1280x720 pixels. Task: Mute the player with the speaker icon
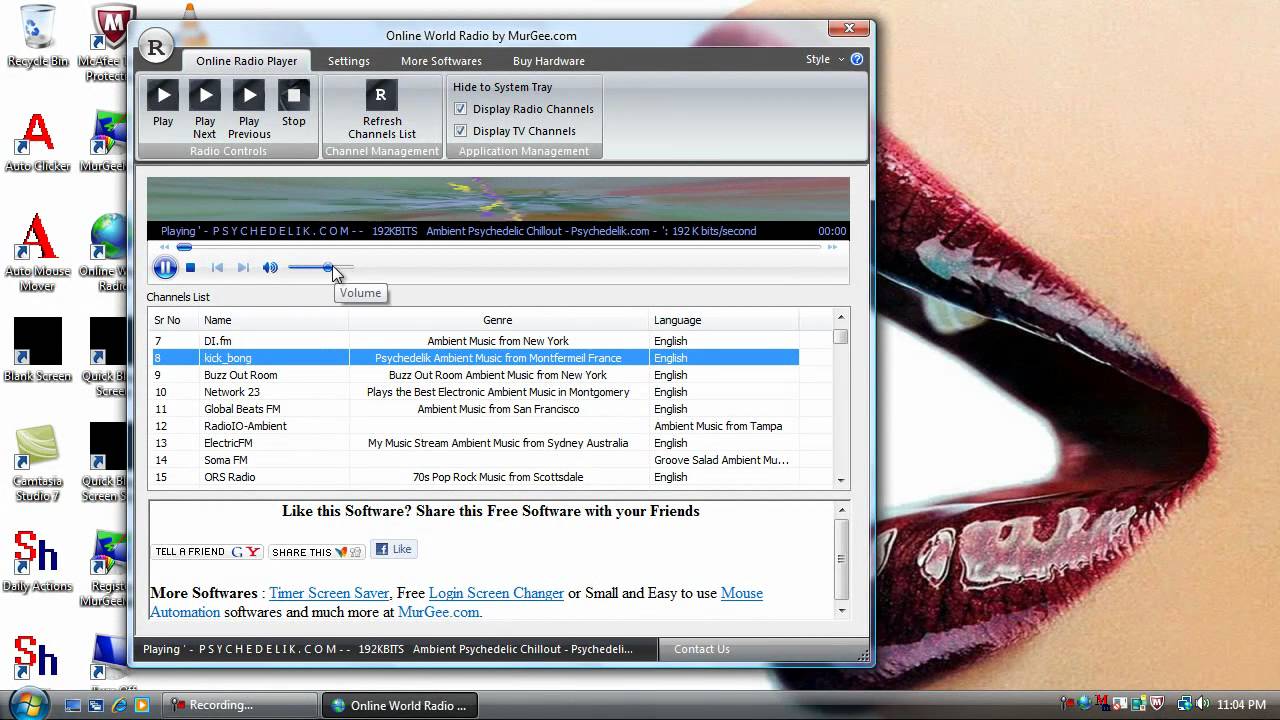pos(270,268)
